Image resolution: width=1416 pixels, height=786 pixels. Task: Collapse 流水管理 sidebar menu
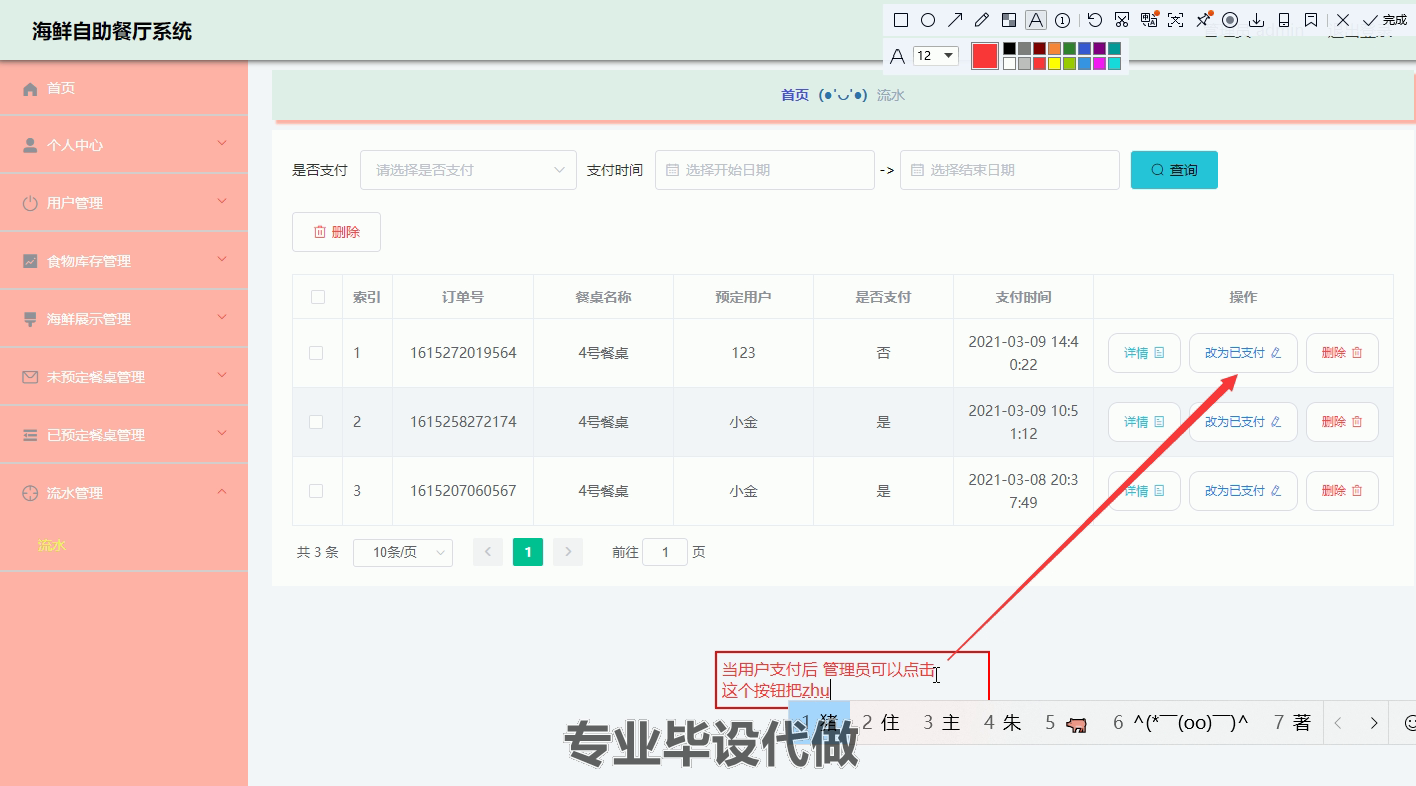click(124, 493)
